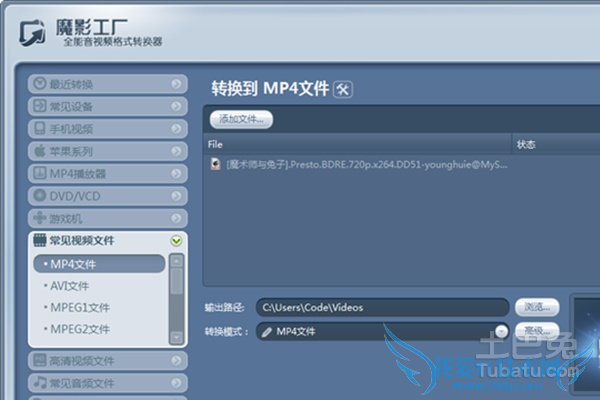Open the 转换模式 dropdown arrow
Viewport: 600px width, 400px height.
pos(501,331)
